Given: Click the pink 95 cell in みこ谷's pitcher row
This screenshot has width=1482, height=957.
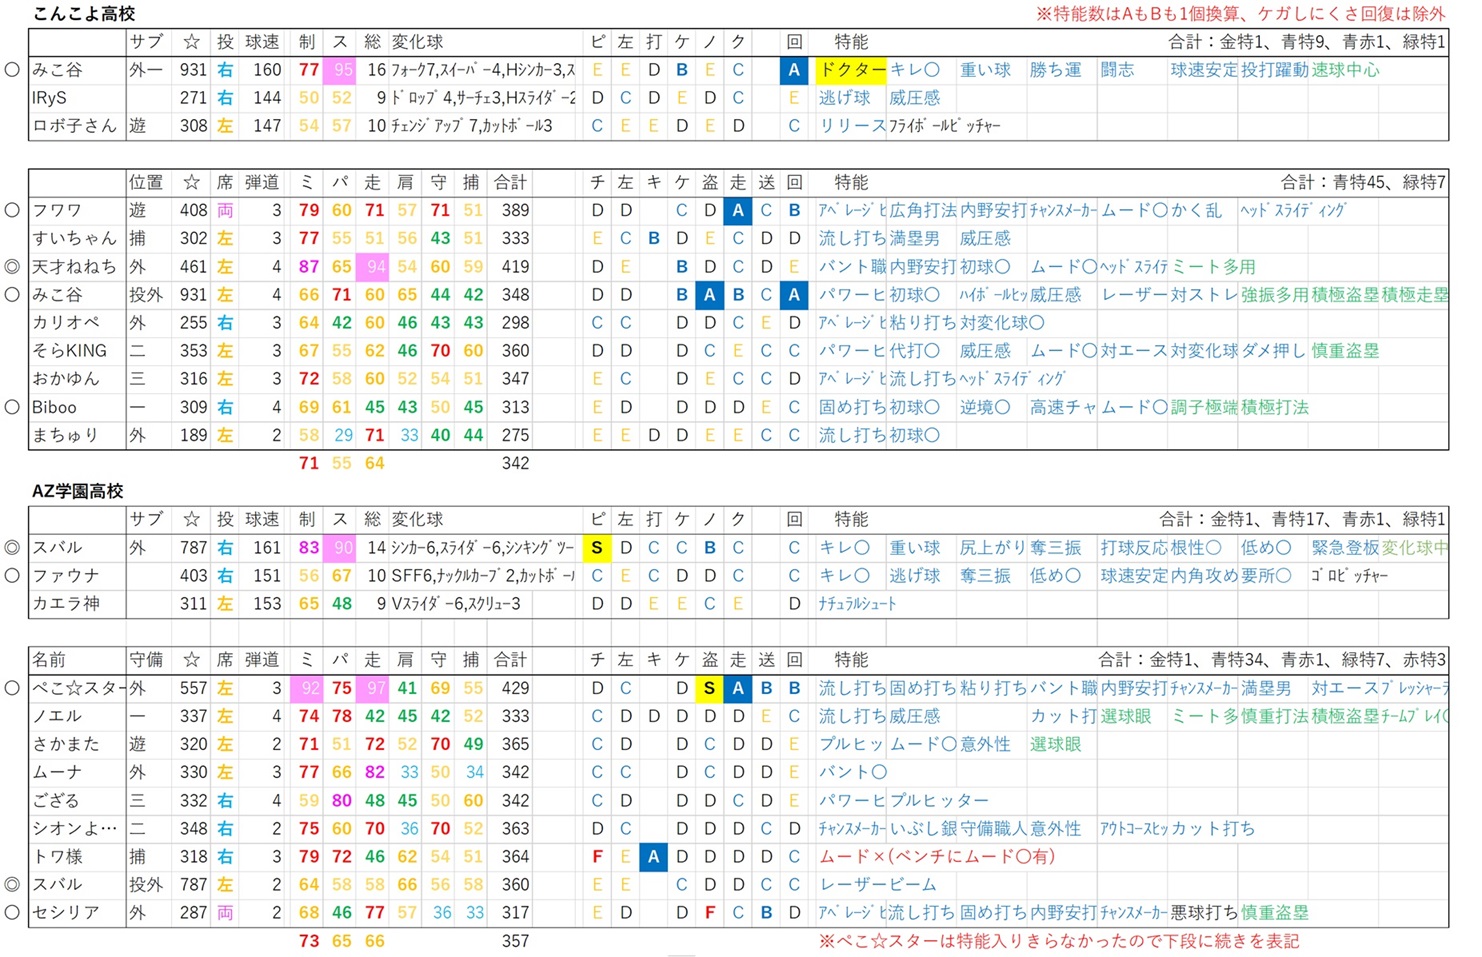Looking at the screenshot, I should point(342,70).
